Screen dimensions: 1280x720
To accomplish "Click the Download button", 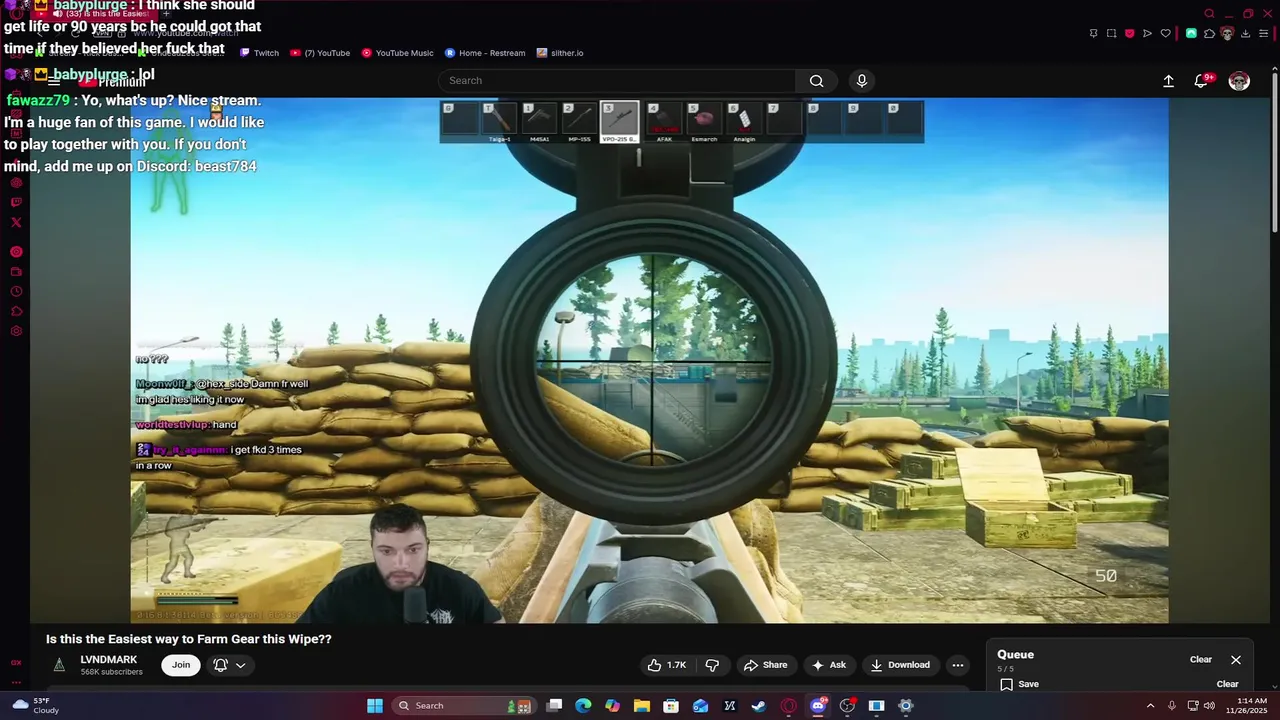I will (x=900, y=665).
